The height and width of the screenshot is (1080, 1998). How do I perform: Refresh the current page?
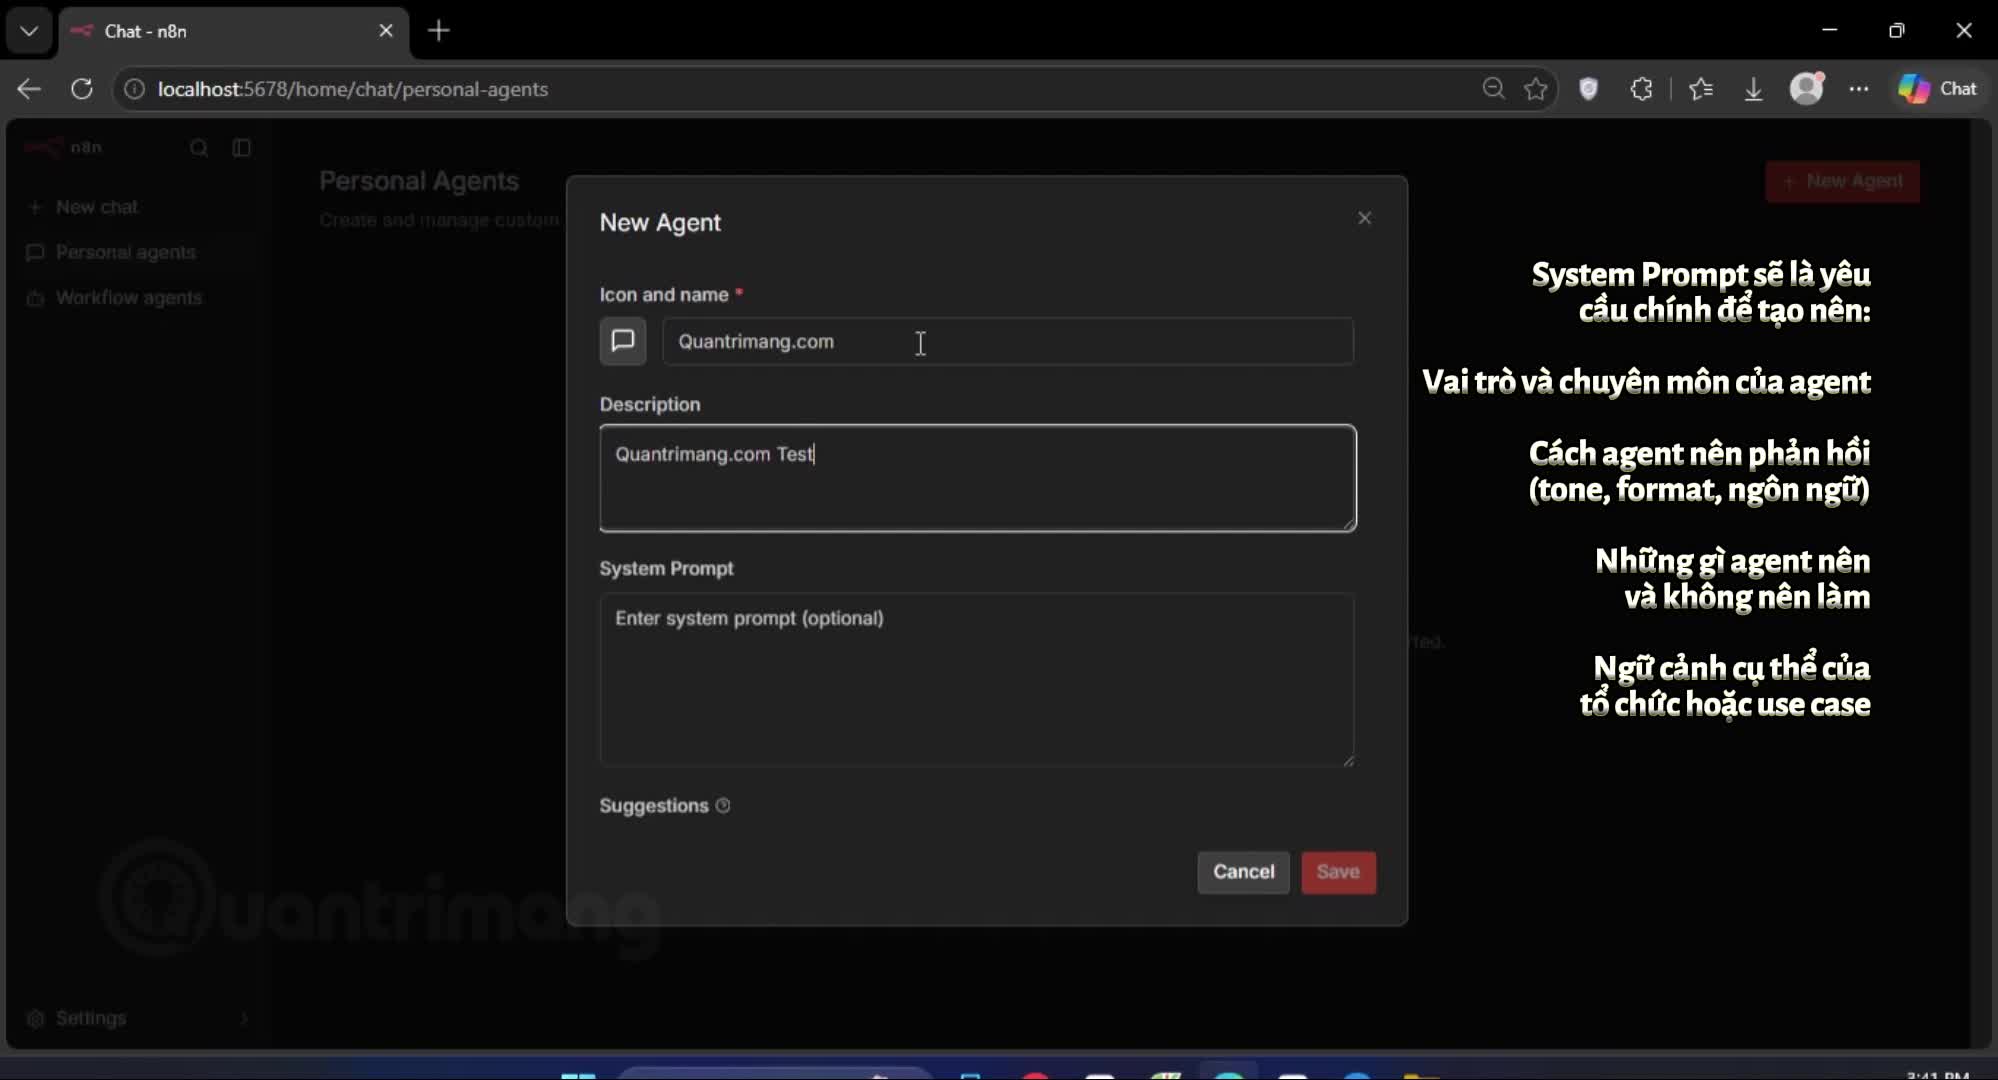82,89
